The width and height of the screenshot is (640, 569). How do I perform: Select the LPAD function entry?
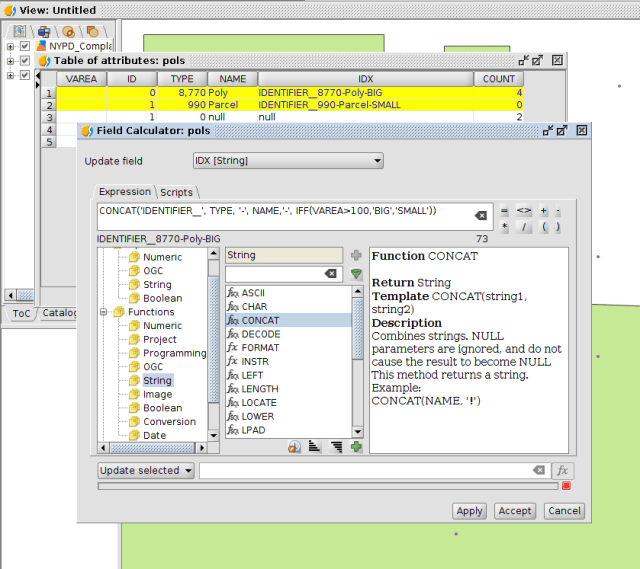pyautogui.click(x=253, y=430)
